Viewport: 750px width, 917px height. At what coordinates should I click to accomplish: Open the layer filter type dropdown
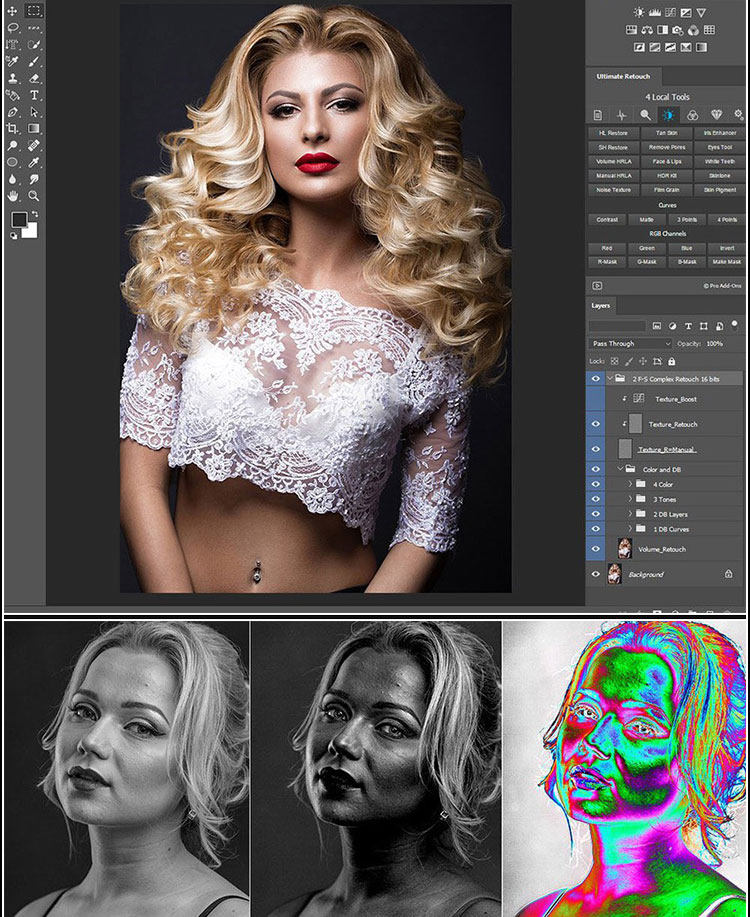pyautogui.click(x=617, y=326)
